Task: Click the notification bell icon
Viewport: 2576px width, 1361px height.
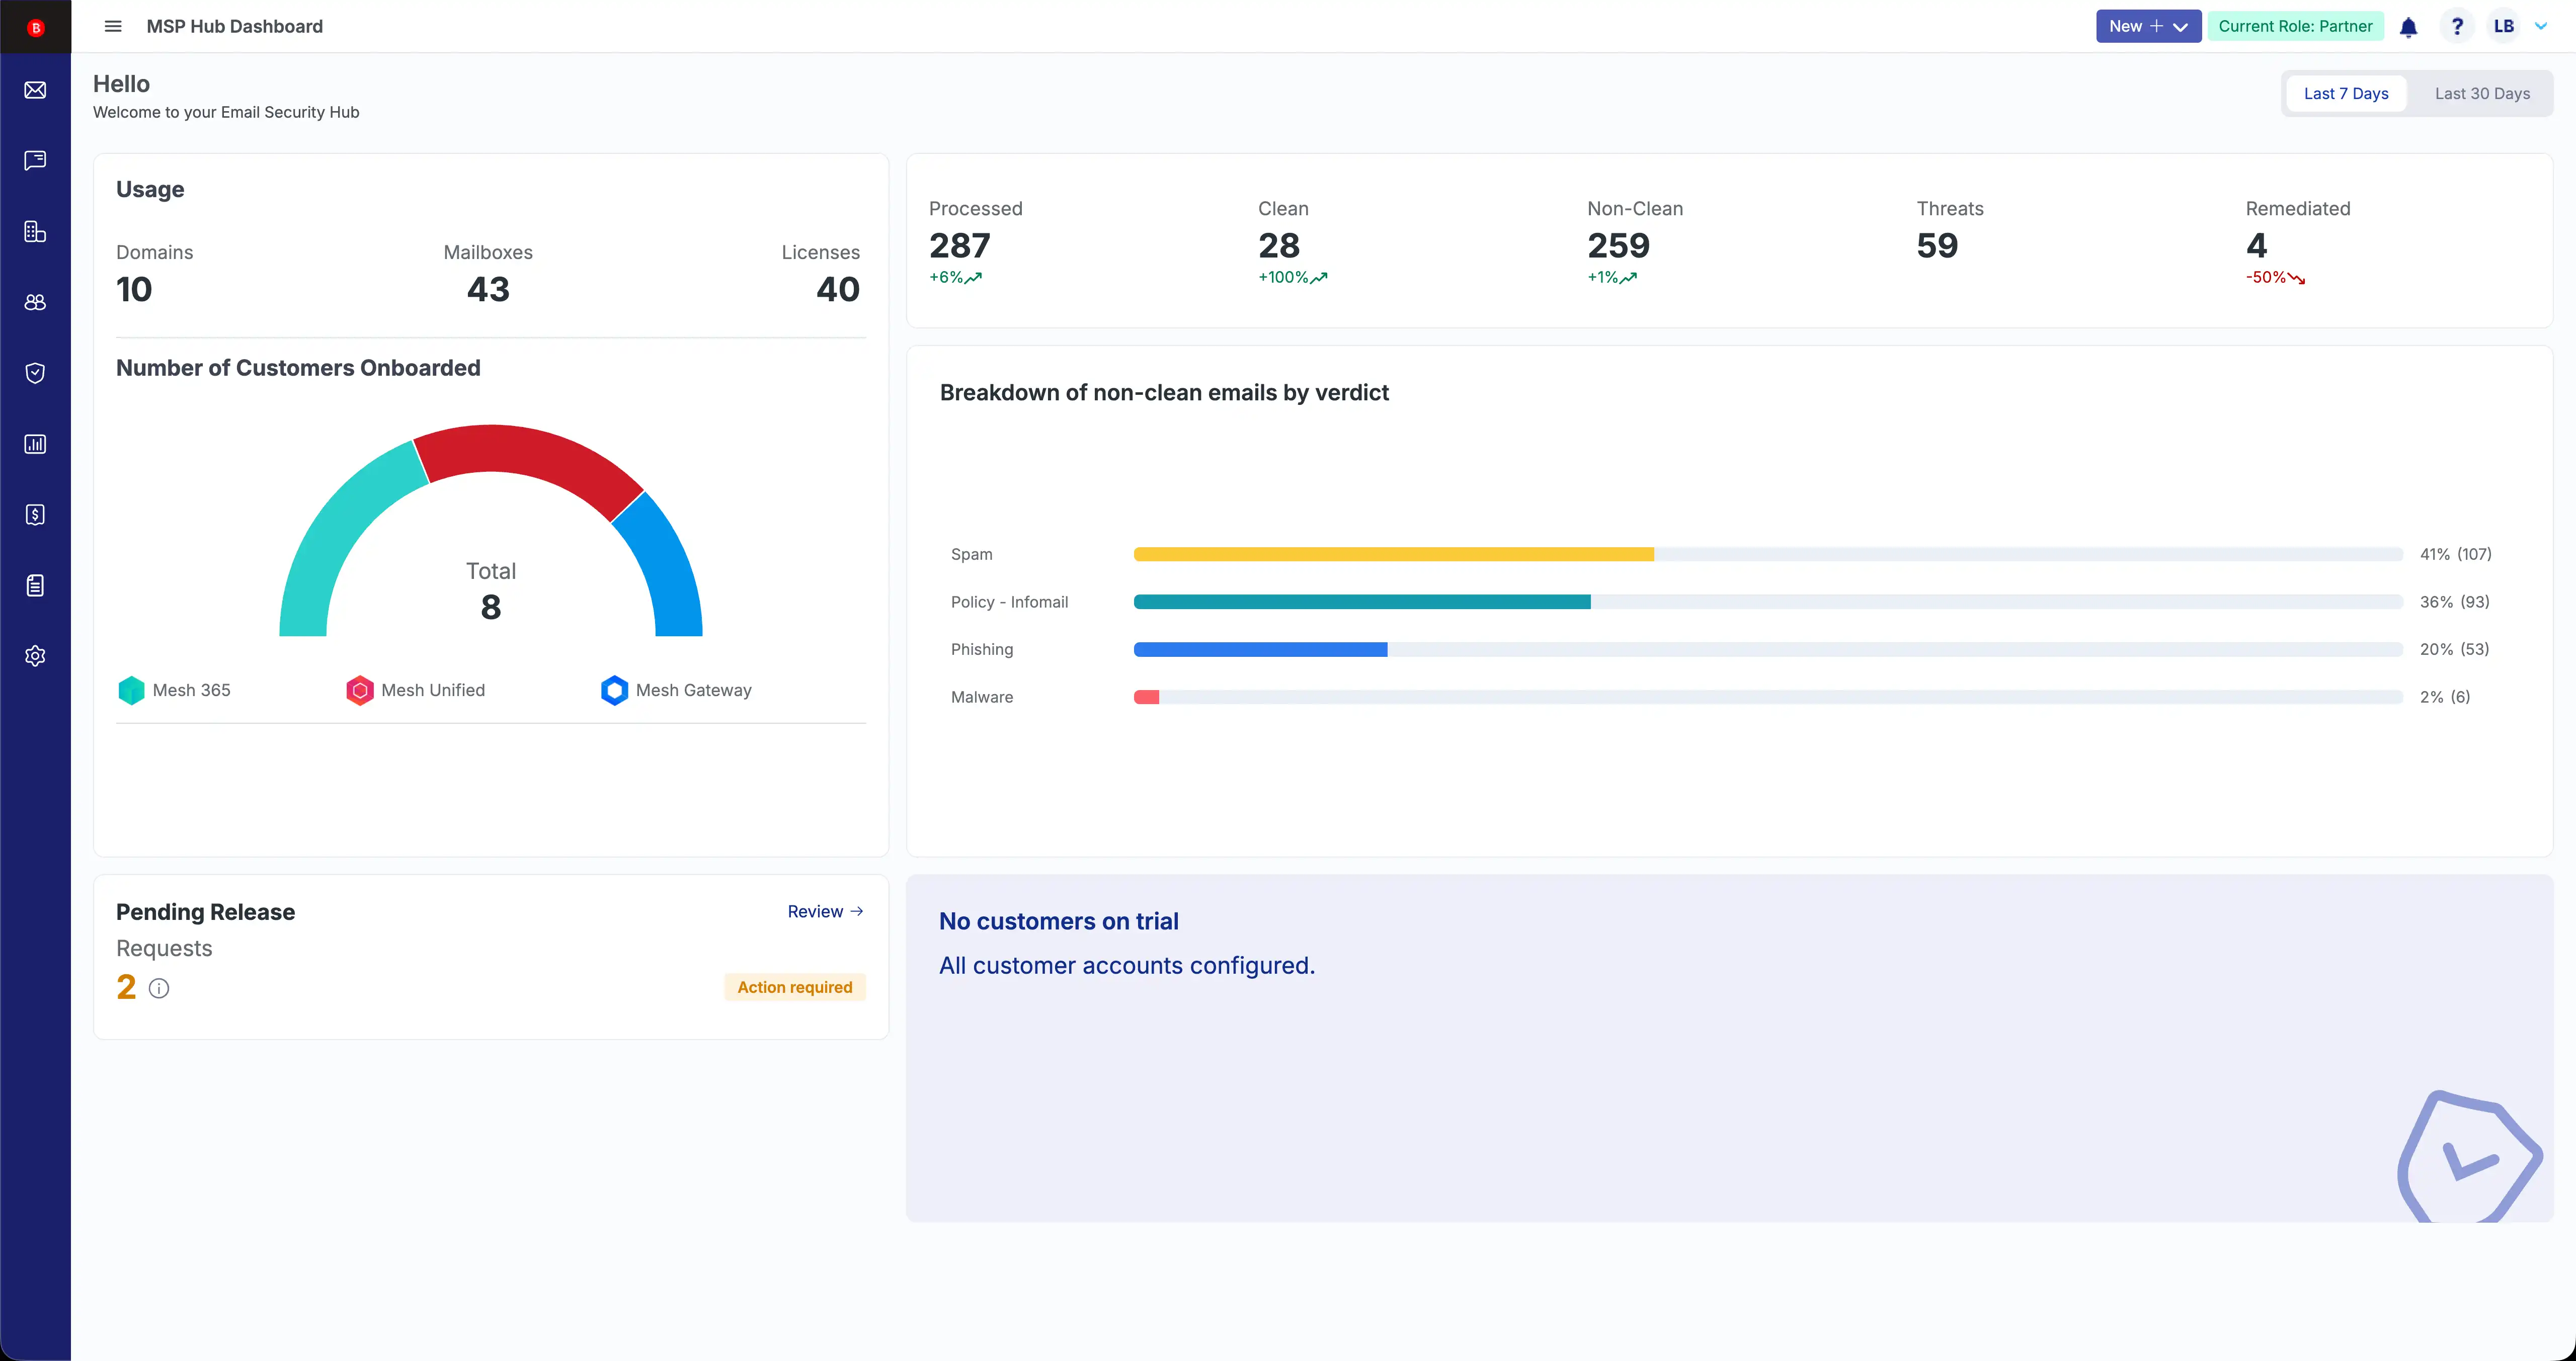Action: click(2409, 27)
